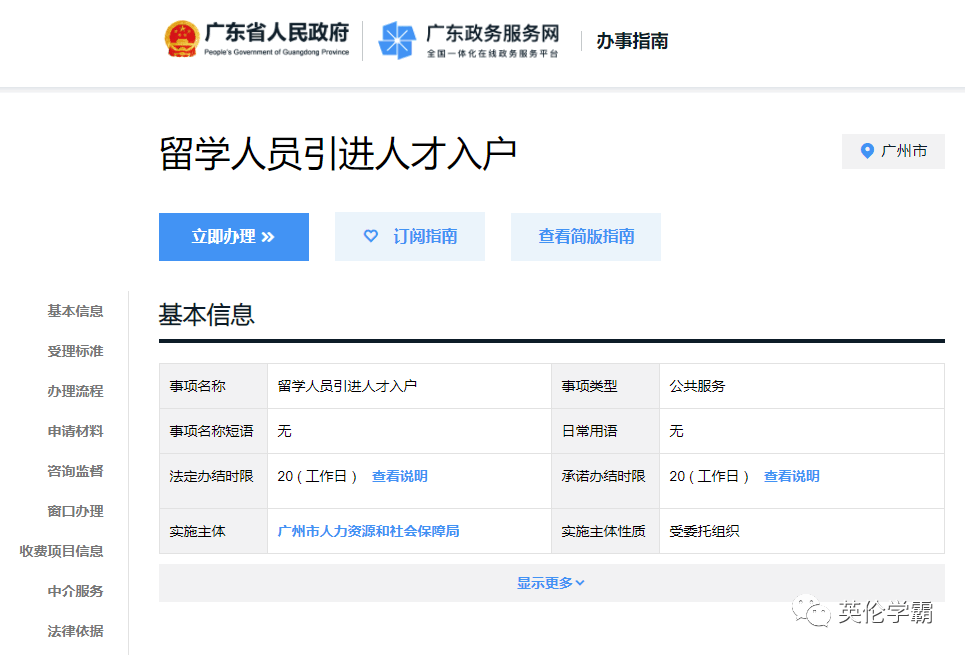
Task: Click the 公共服务 value cell
Action: (802, 386)
